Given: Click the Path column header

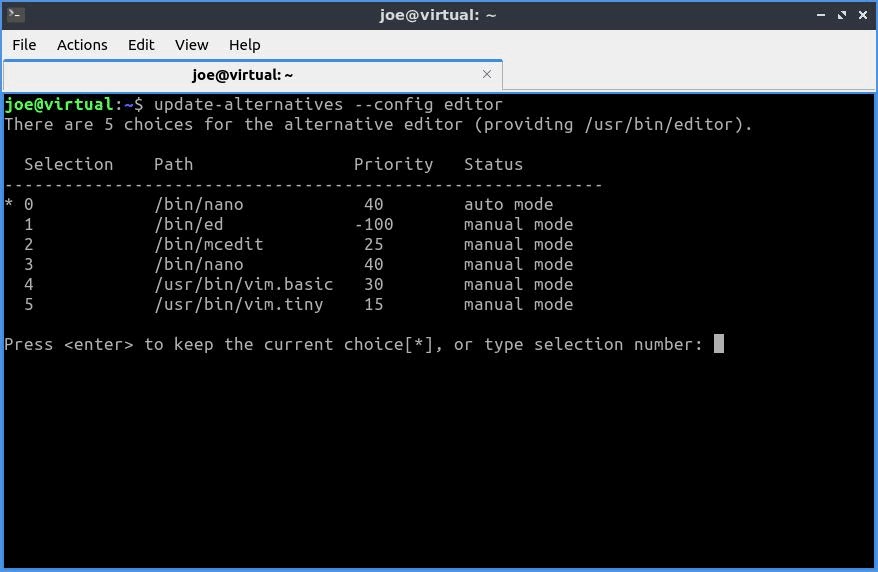Looking at the screenshot, I should coord(174,164).
